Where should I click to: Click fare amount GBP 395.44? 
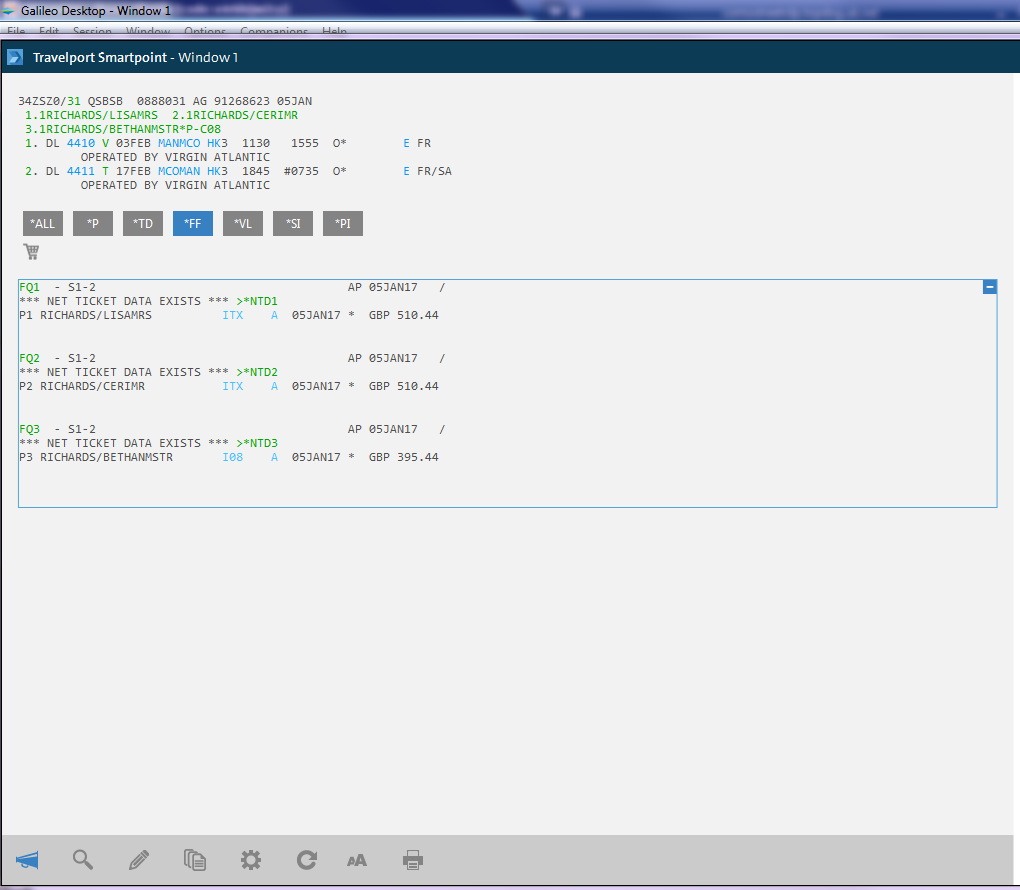(x=404, y=457)
